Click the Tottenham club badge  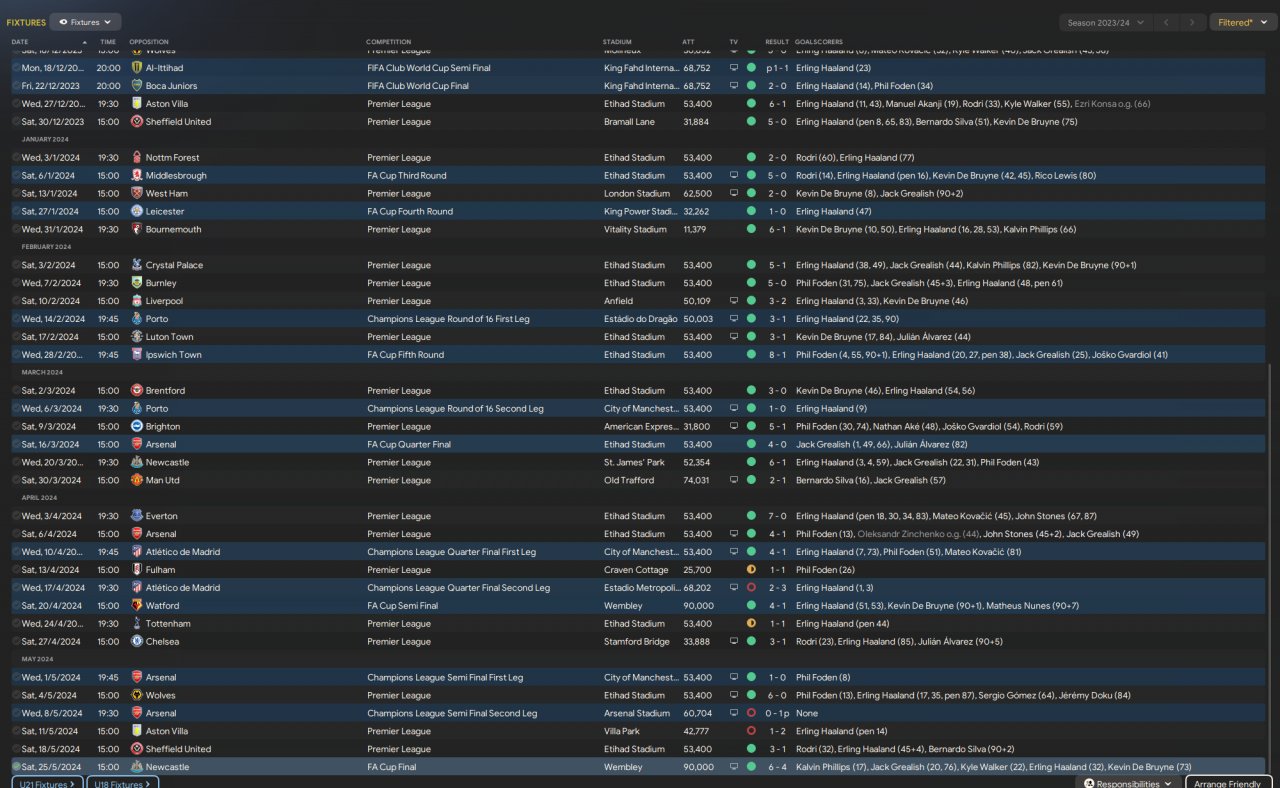pos(137,624)
